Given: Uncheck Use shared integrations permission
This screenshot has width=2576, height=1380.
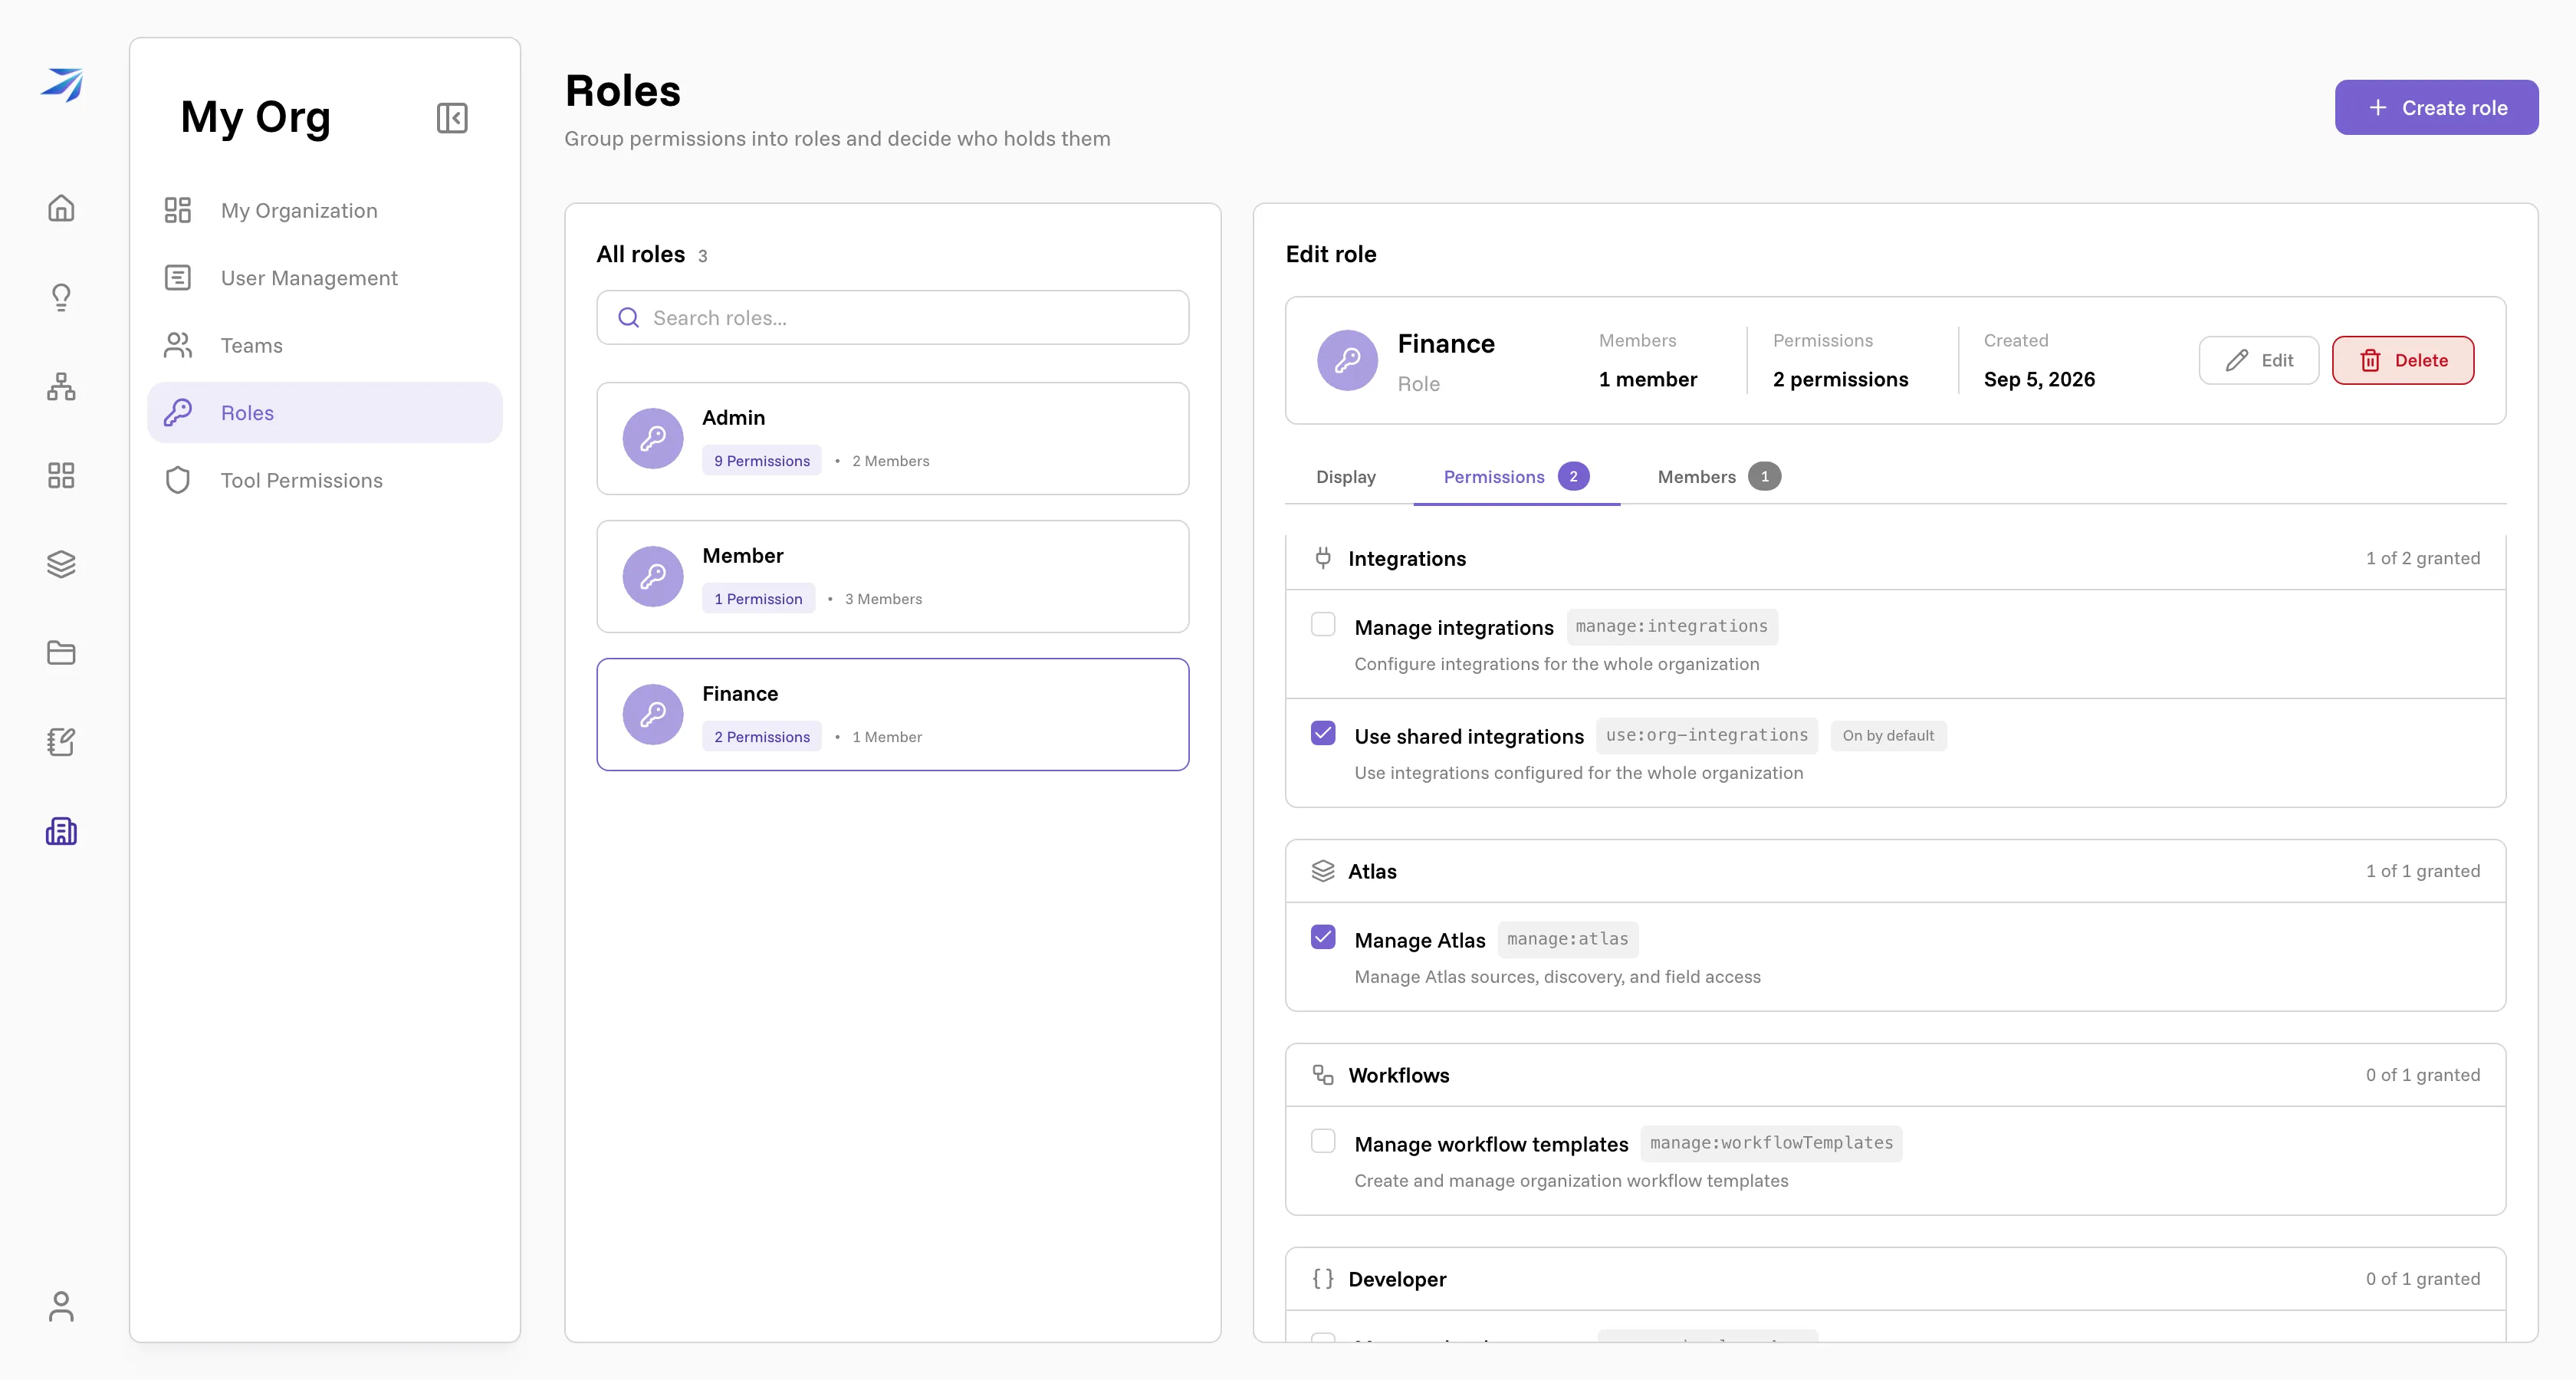Looking at the screenshot, I should [x=1323, y=733].
